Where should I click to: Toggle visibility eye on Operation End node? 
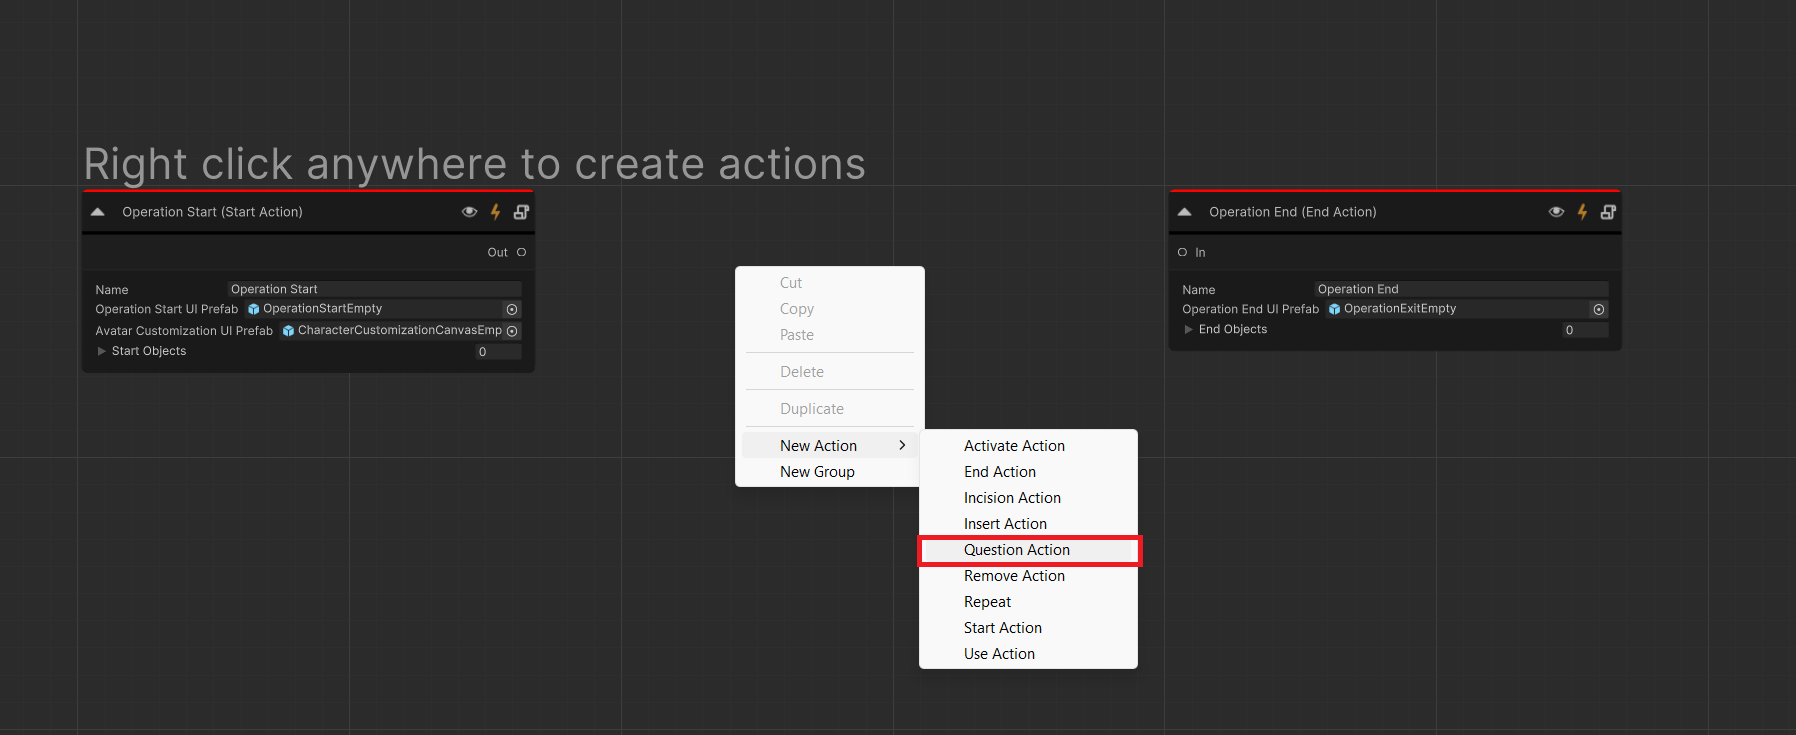1556,212
